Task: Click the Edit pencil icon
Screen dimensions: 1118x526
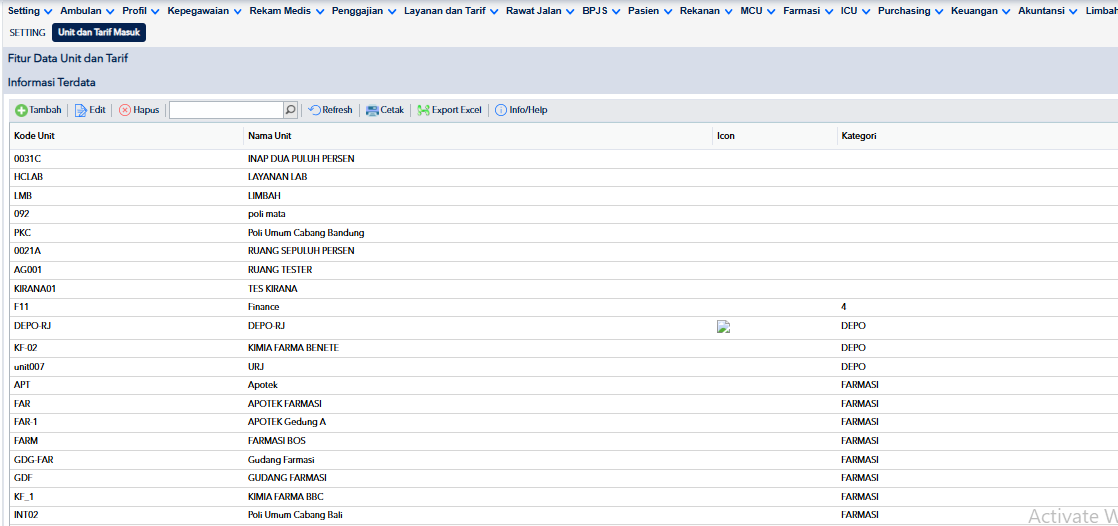Action: [x=81, y=110]
